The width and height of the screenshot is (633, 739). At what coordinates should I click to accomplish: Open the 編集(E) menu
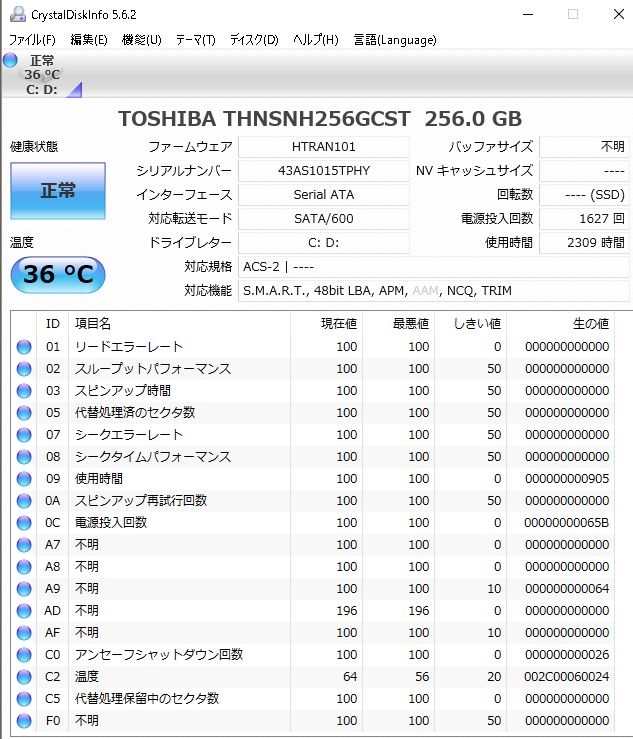click(89, 40)
